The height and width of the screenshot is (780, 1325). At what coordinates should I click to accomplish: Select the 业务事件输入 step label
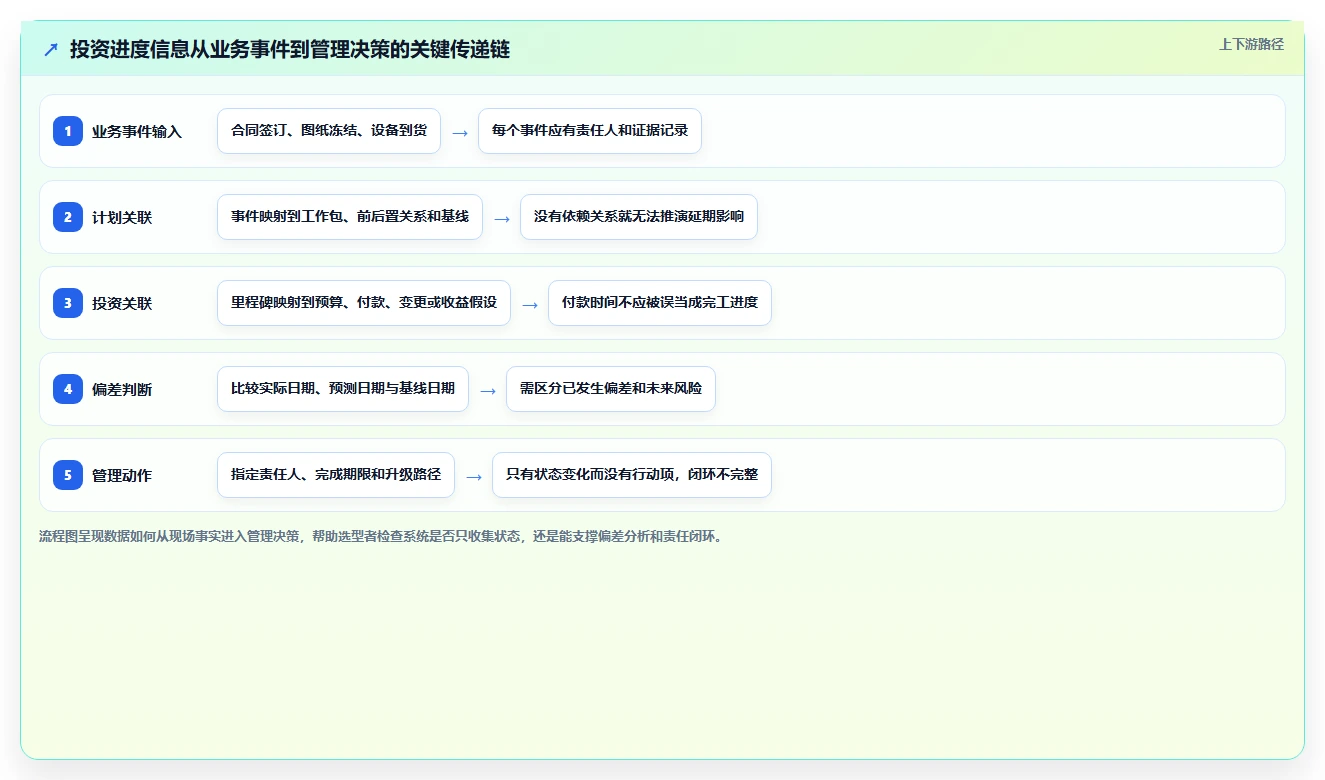click(137, 131)
